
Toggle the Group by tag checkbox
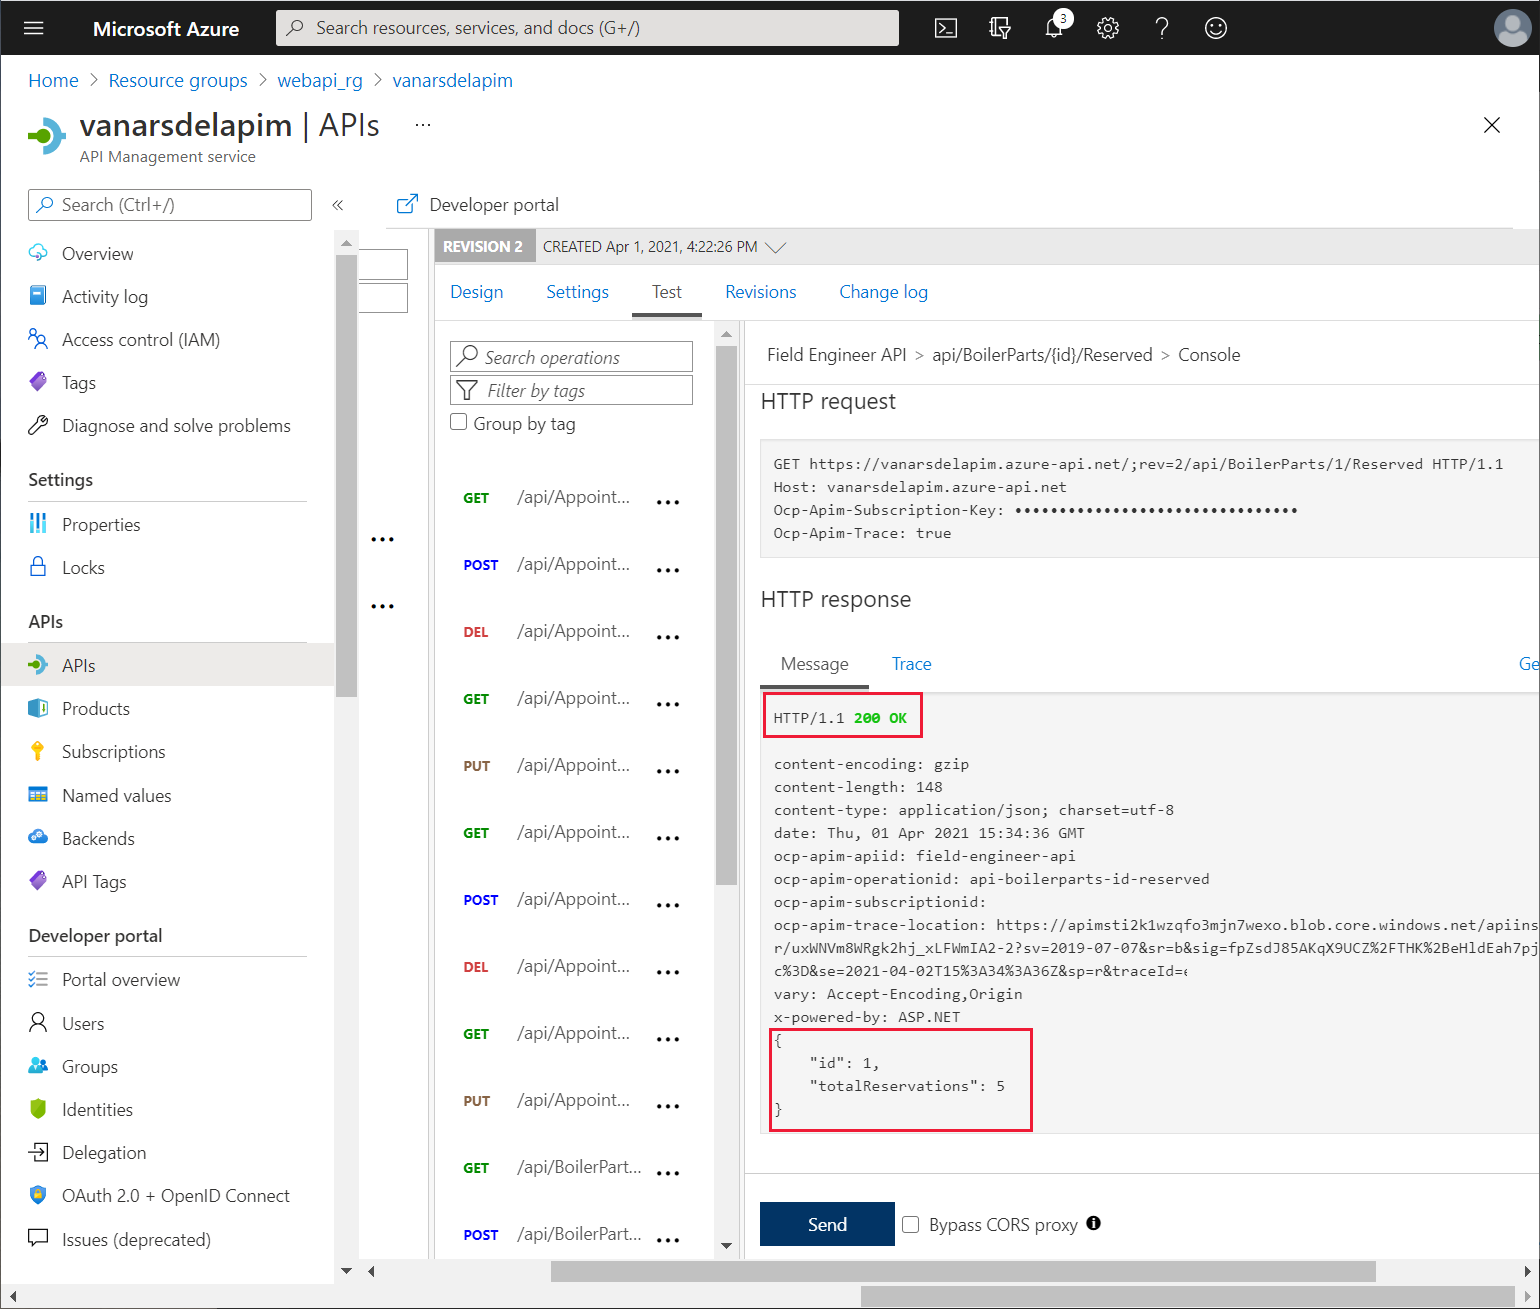459,422
